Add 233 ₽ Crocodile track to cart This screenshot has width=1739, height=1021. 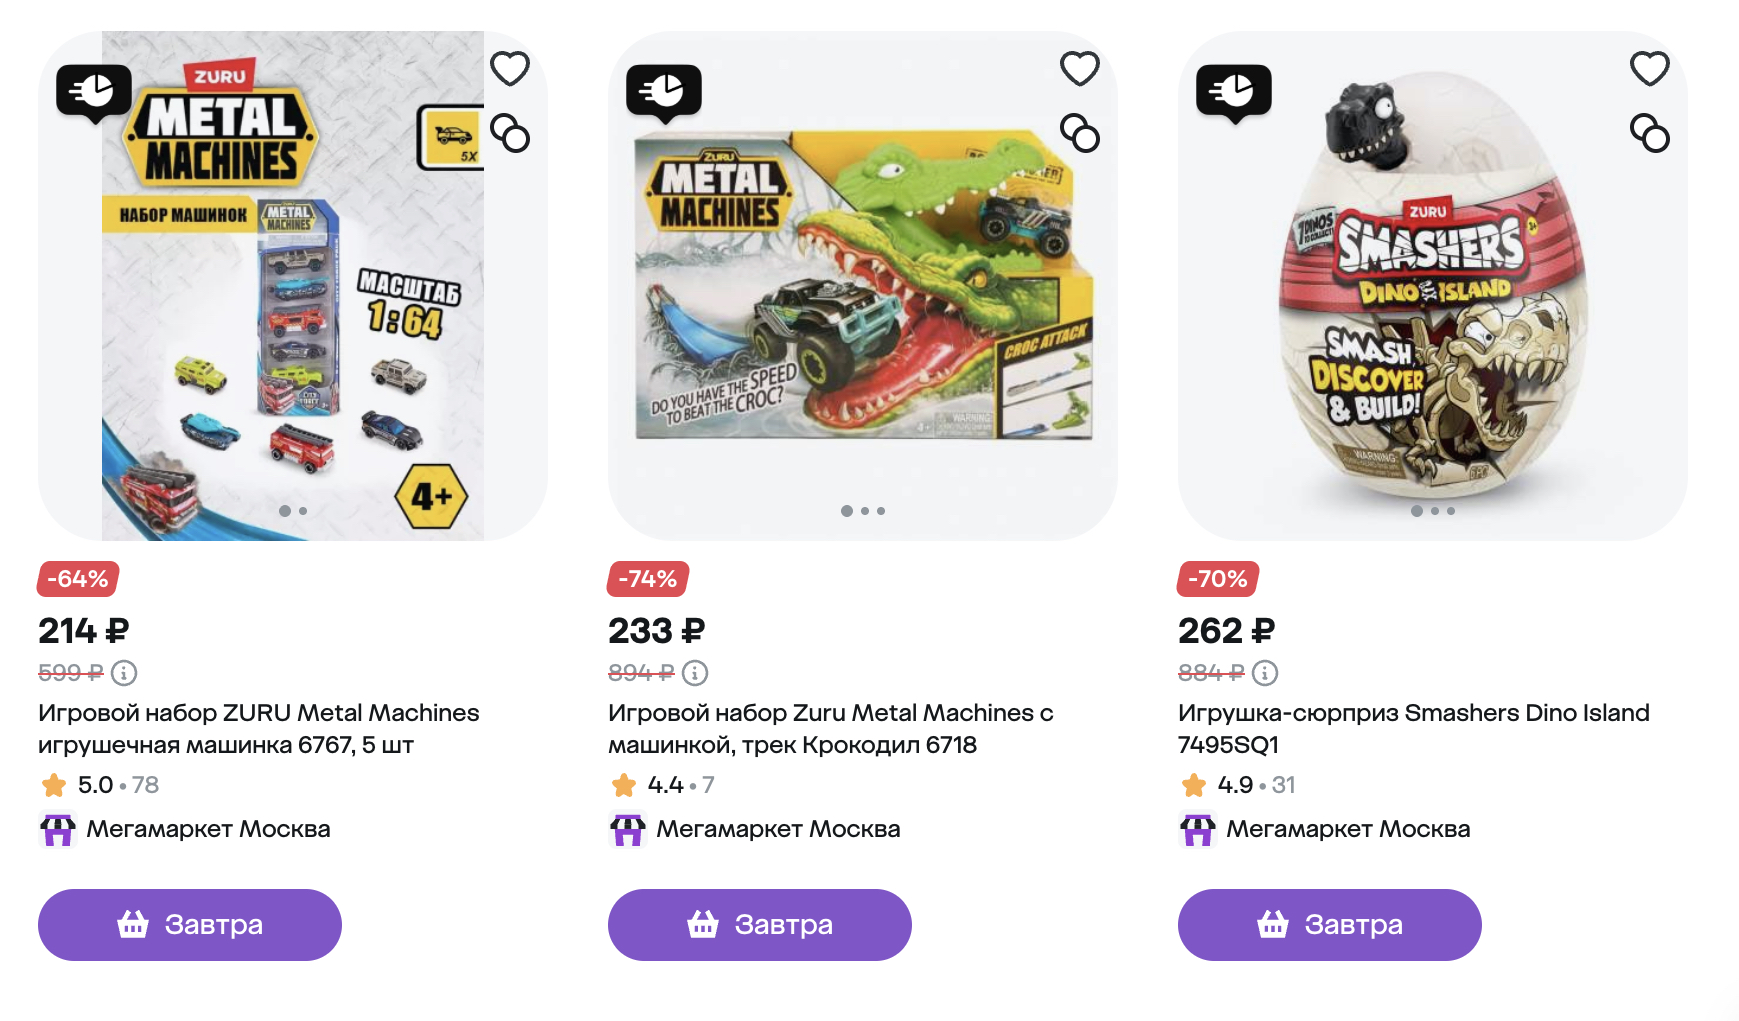click(x=760, y=925)
